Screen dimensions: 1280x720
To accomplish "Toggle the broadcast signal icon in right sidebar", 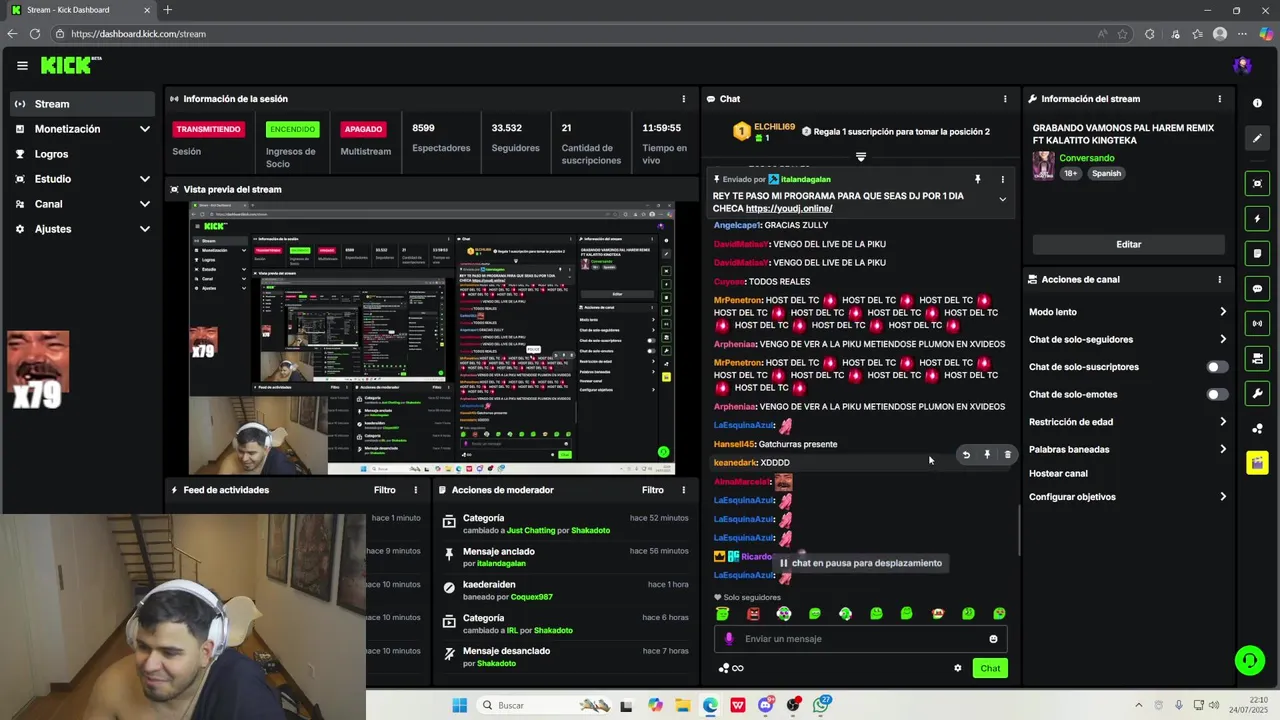I will pyautogui.click(x=1257, y=323).
